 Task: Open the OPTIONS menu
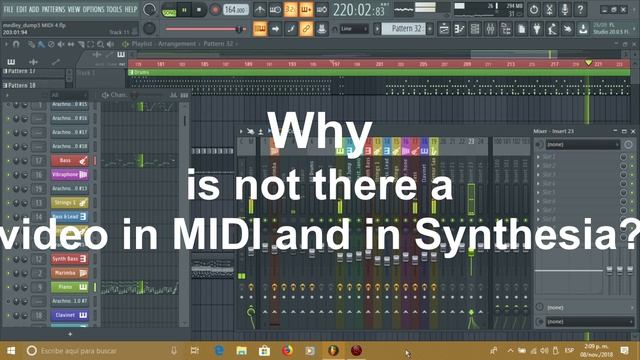[x=93, y=9]
